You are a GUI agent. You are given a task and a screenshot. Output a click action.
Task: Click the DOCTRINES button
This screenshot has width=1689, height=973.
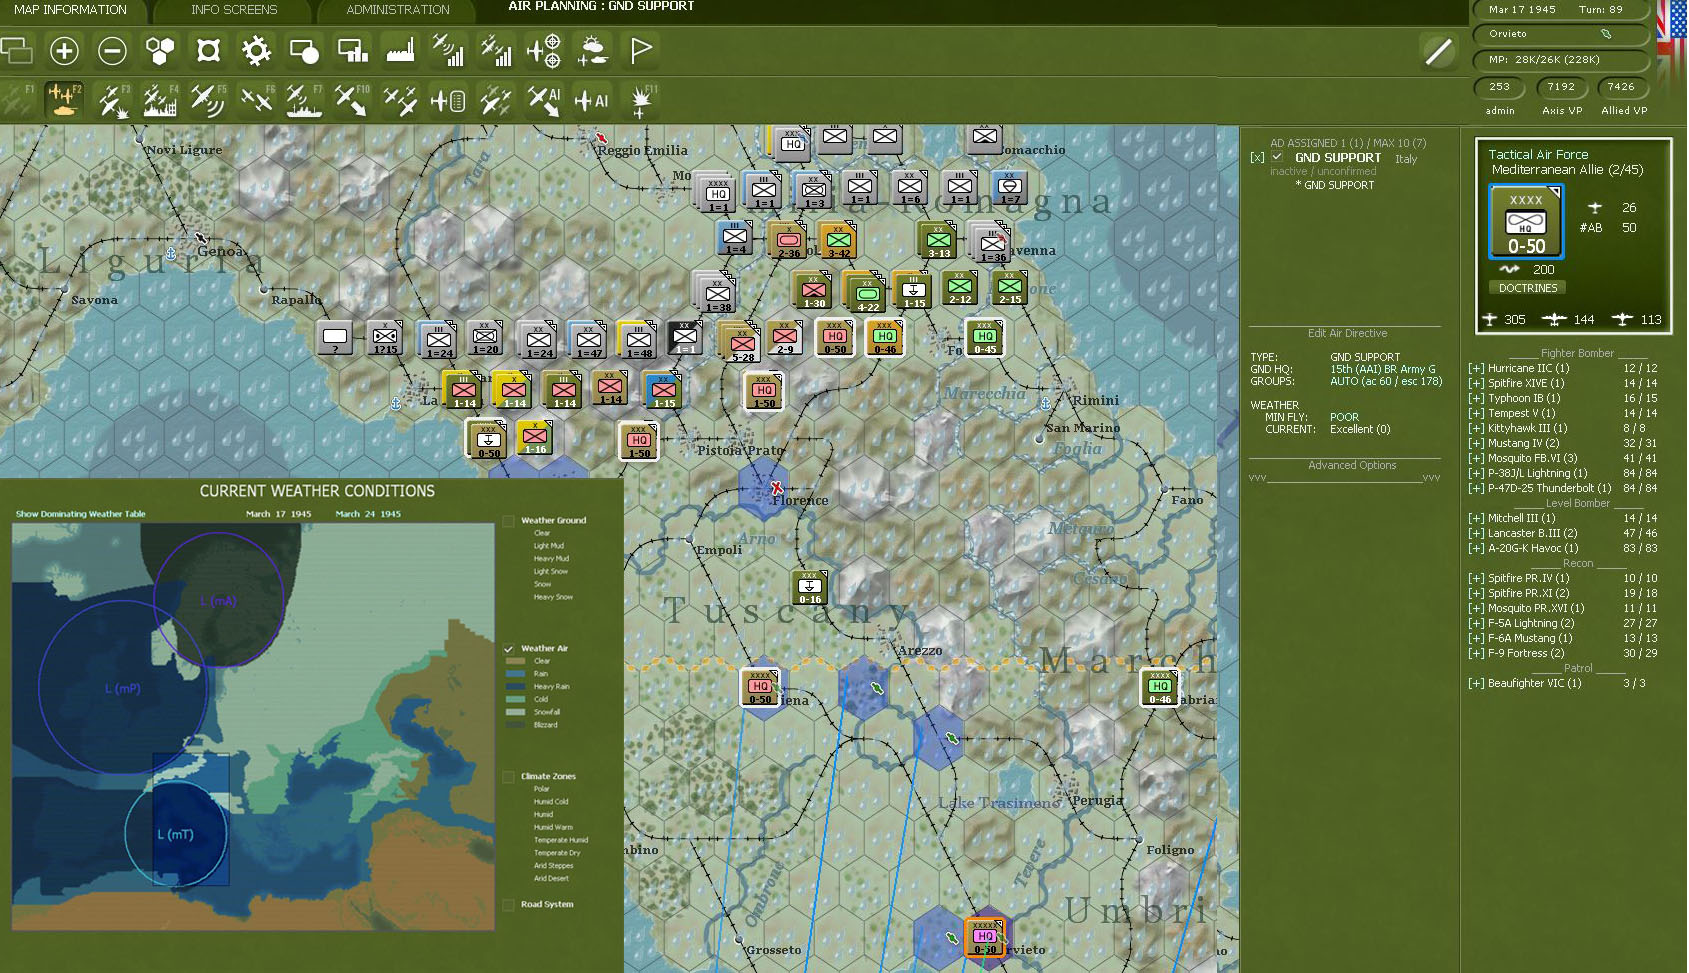point(1528,288)
